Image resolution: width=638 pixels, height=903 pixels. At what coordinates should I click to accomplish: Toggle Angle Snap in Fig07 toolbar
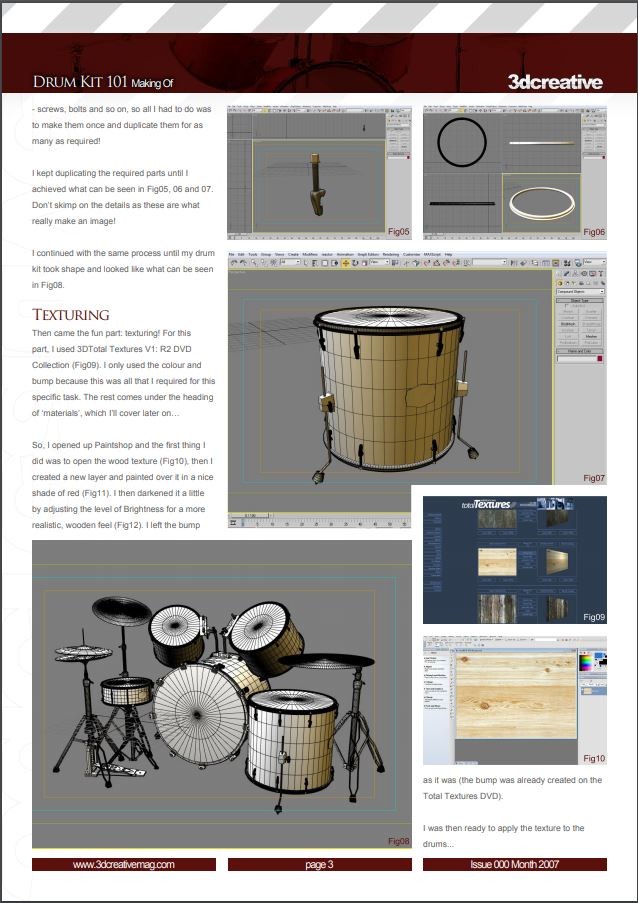click(x=437, y=263)
